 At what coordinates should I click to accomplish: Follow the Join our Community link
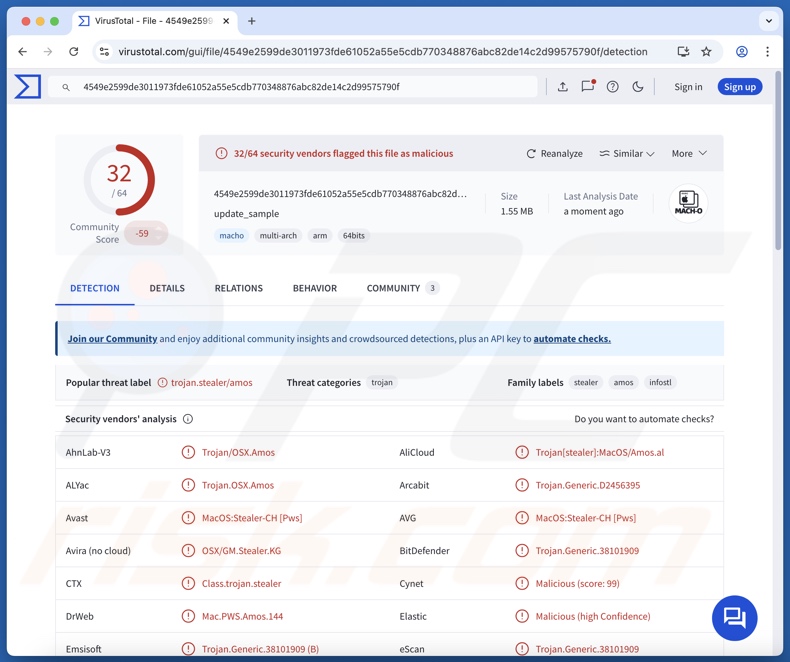[112, 339]
